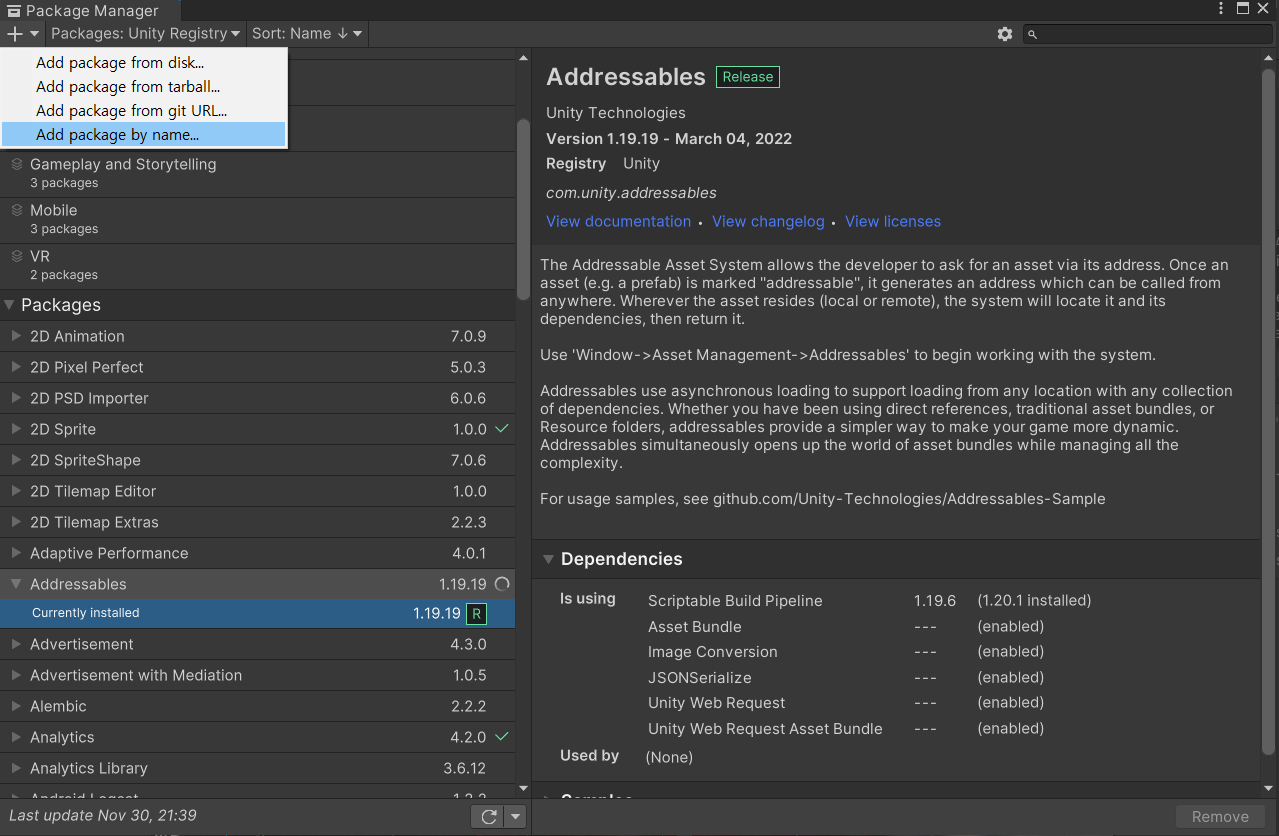Open the View changelog link
The image size is (1279, 836).
pyautogui.click(x=768, y=221)
